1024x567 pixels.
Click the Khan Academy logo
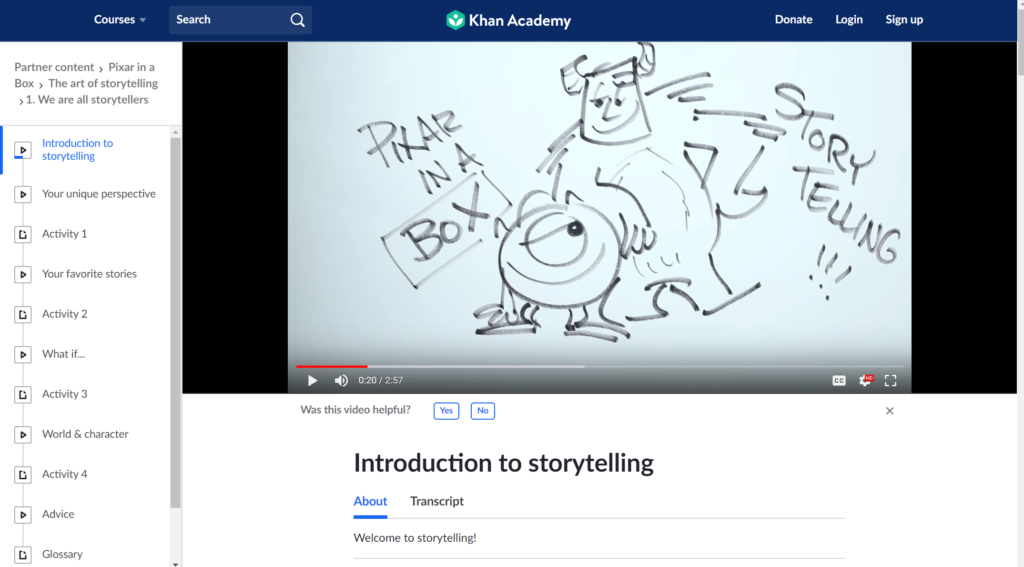click(x=508, y=20)
